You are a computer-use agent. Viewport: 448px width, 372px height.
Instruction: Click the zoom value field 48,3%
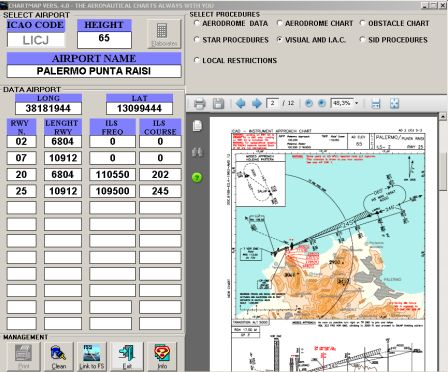tap(342, 103)
